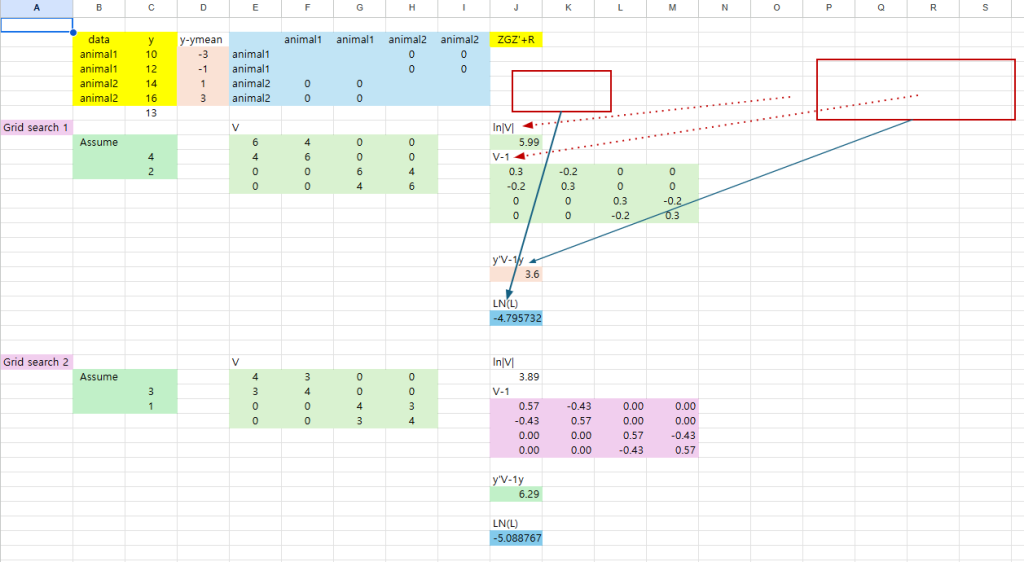
Task: Select the ln|V| value 5.99
Action: point(516,143)
